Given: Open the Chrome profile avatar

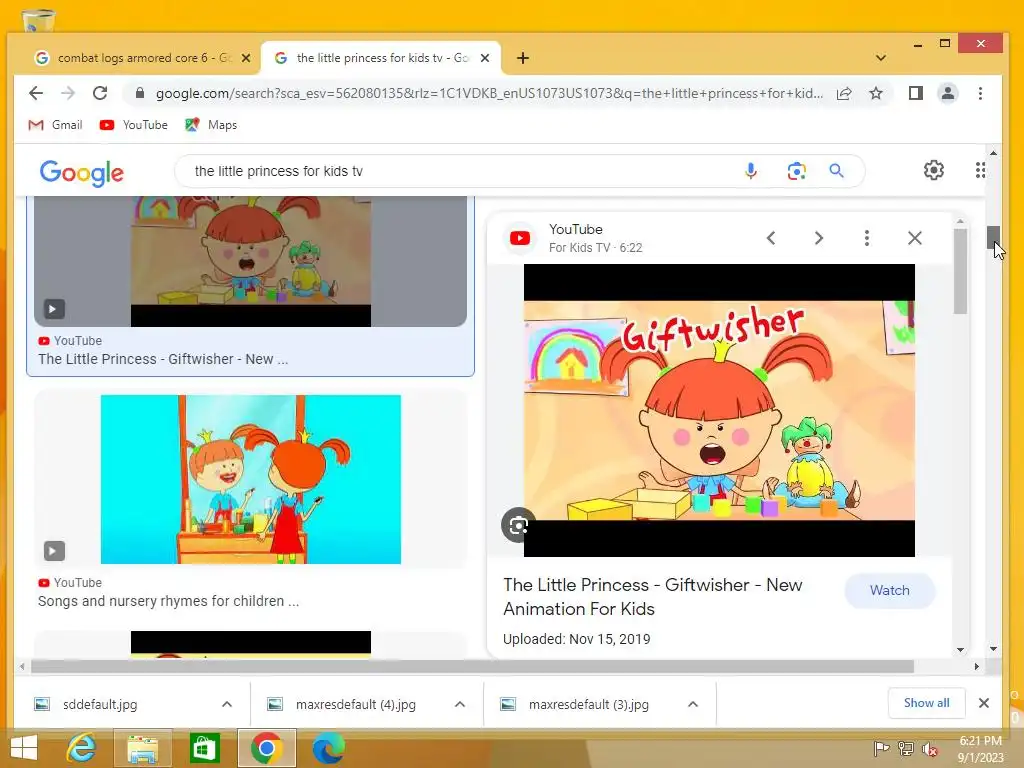Looking at the screenshot, I should point(948,93).
